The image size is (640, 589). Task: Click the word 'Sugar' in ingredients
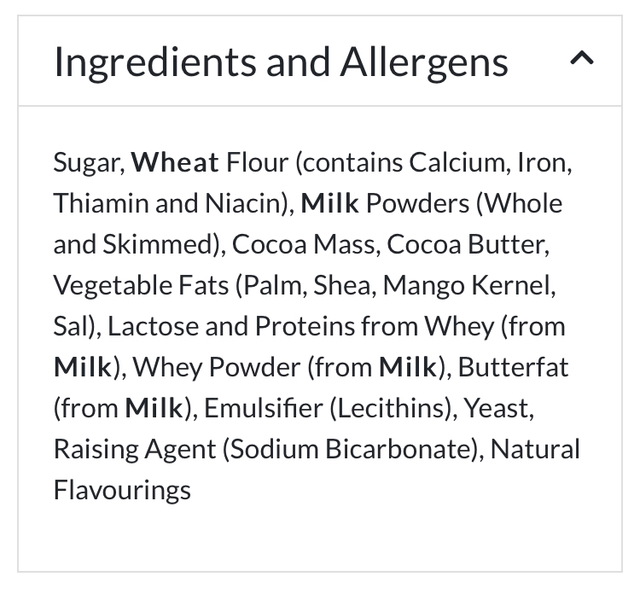87,162
